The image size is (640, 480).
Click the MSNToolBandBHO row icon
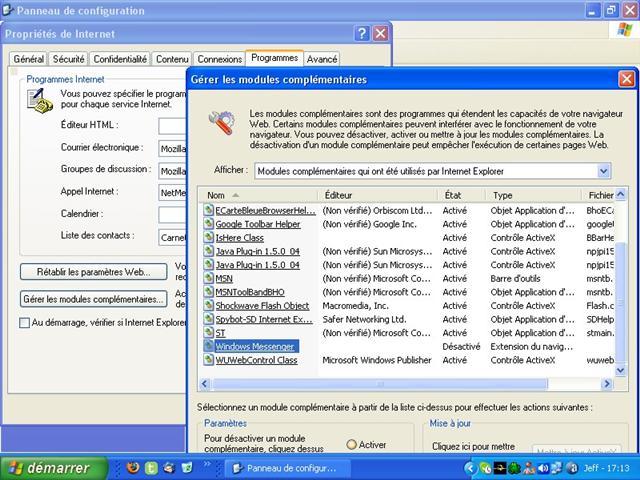point(209,292)
